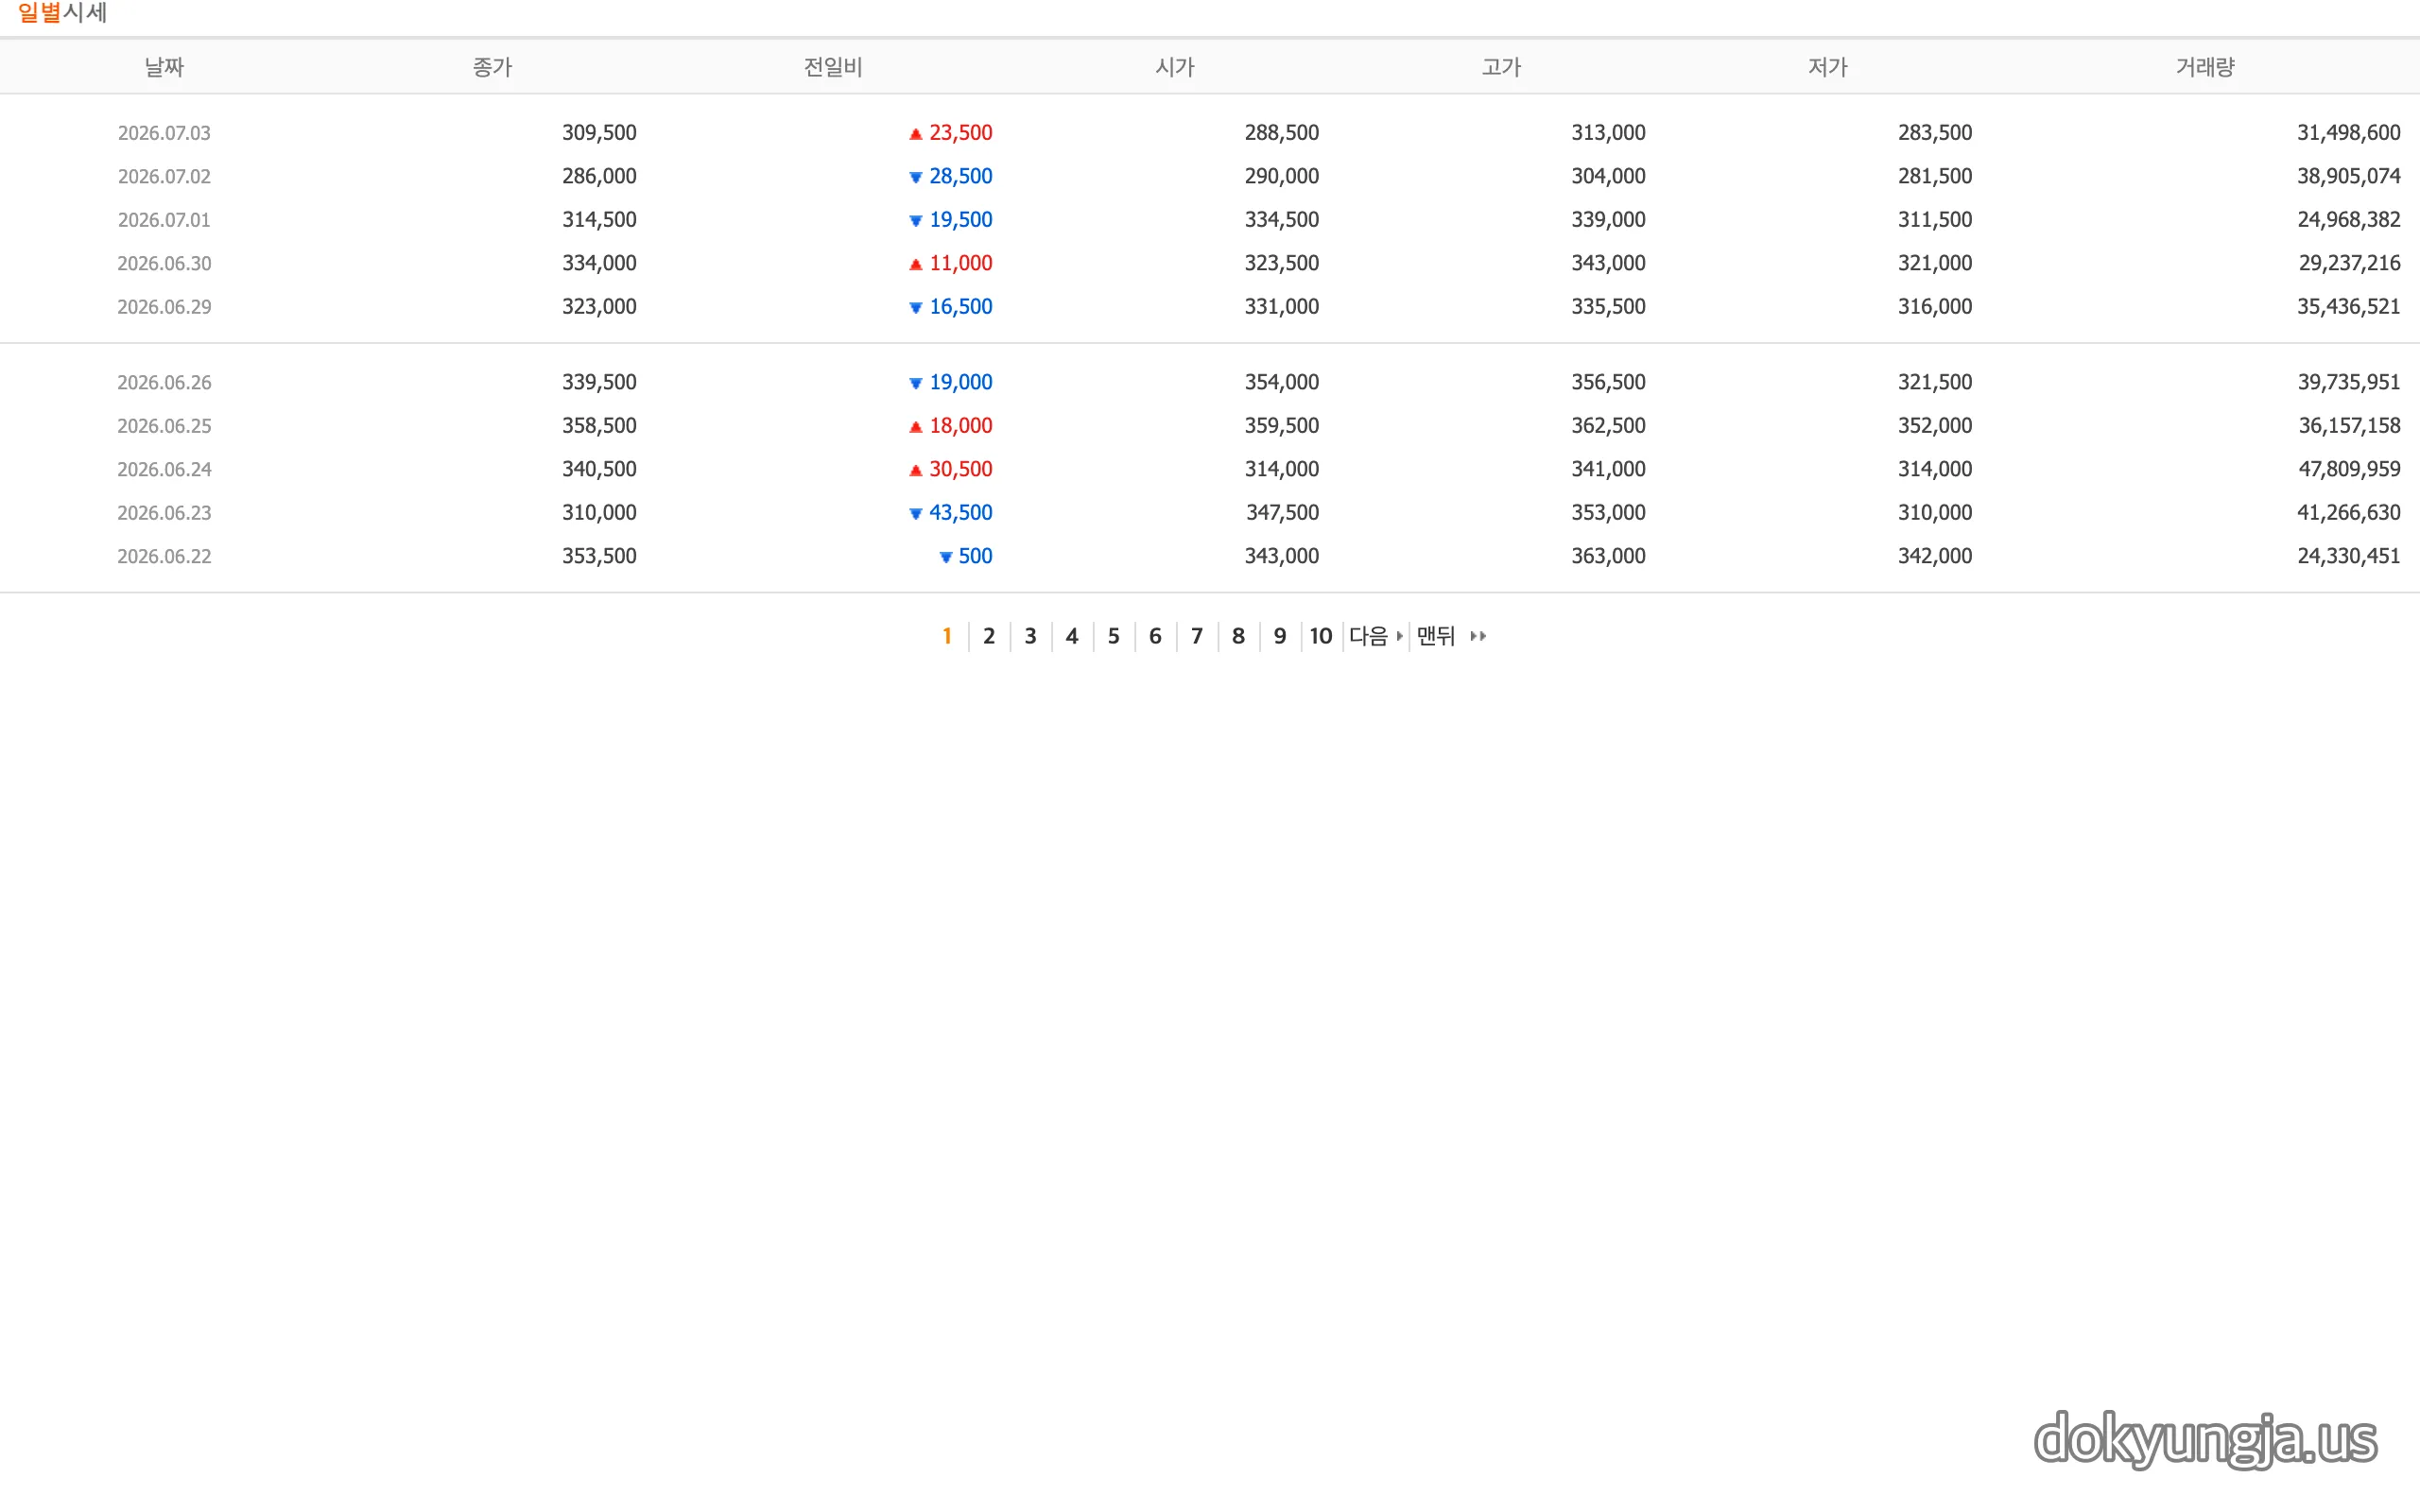Click the red up arrow beside 30,500
Screen dimensions: 2420x1512
tap(915, 471)
